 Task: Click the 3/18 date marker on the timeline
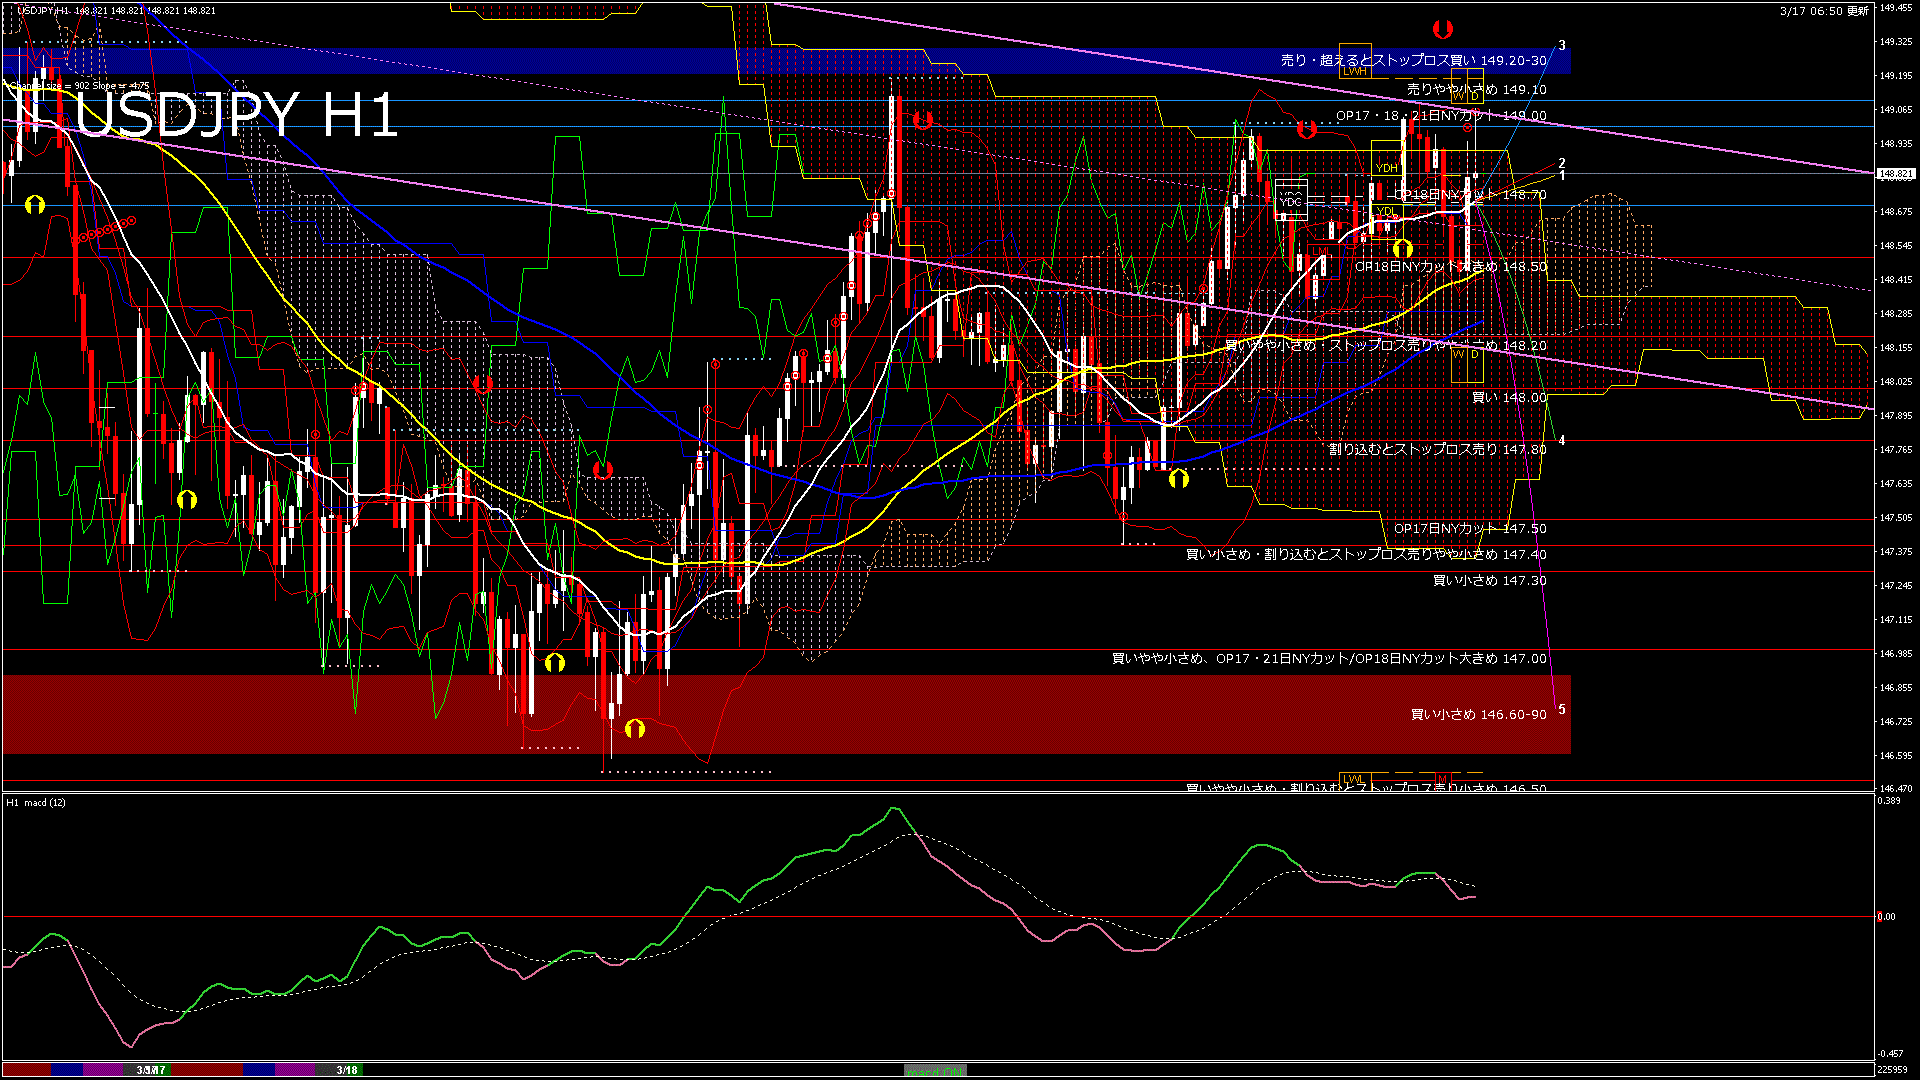tap(347, 1070)
